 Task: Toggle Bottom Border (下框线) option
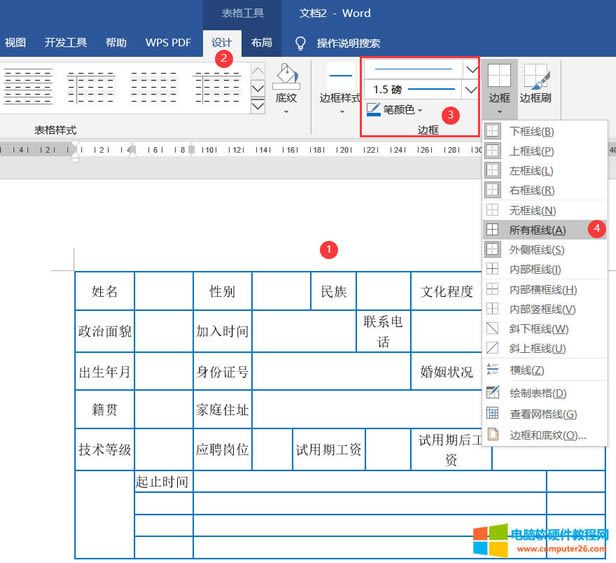(531, 131)
